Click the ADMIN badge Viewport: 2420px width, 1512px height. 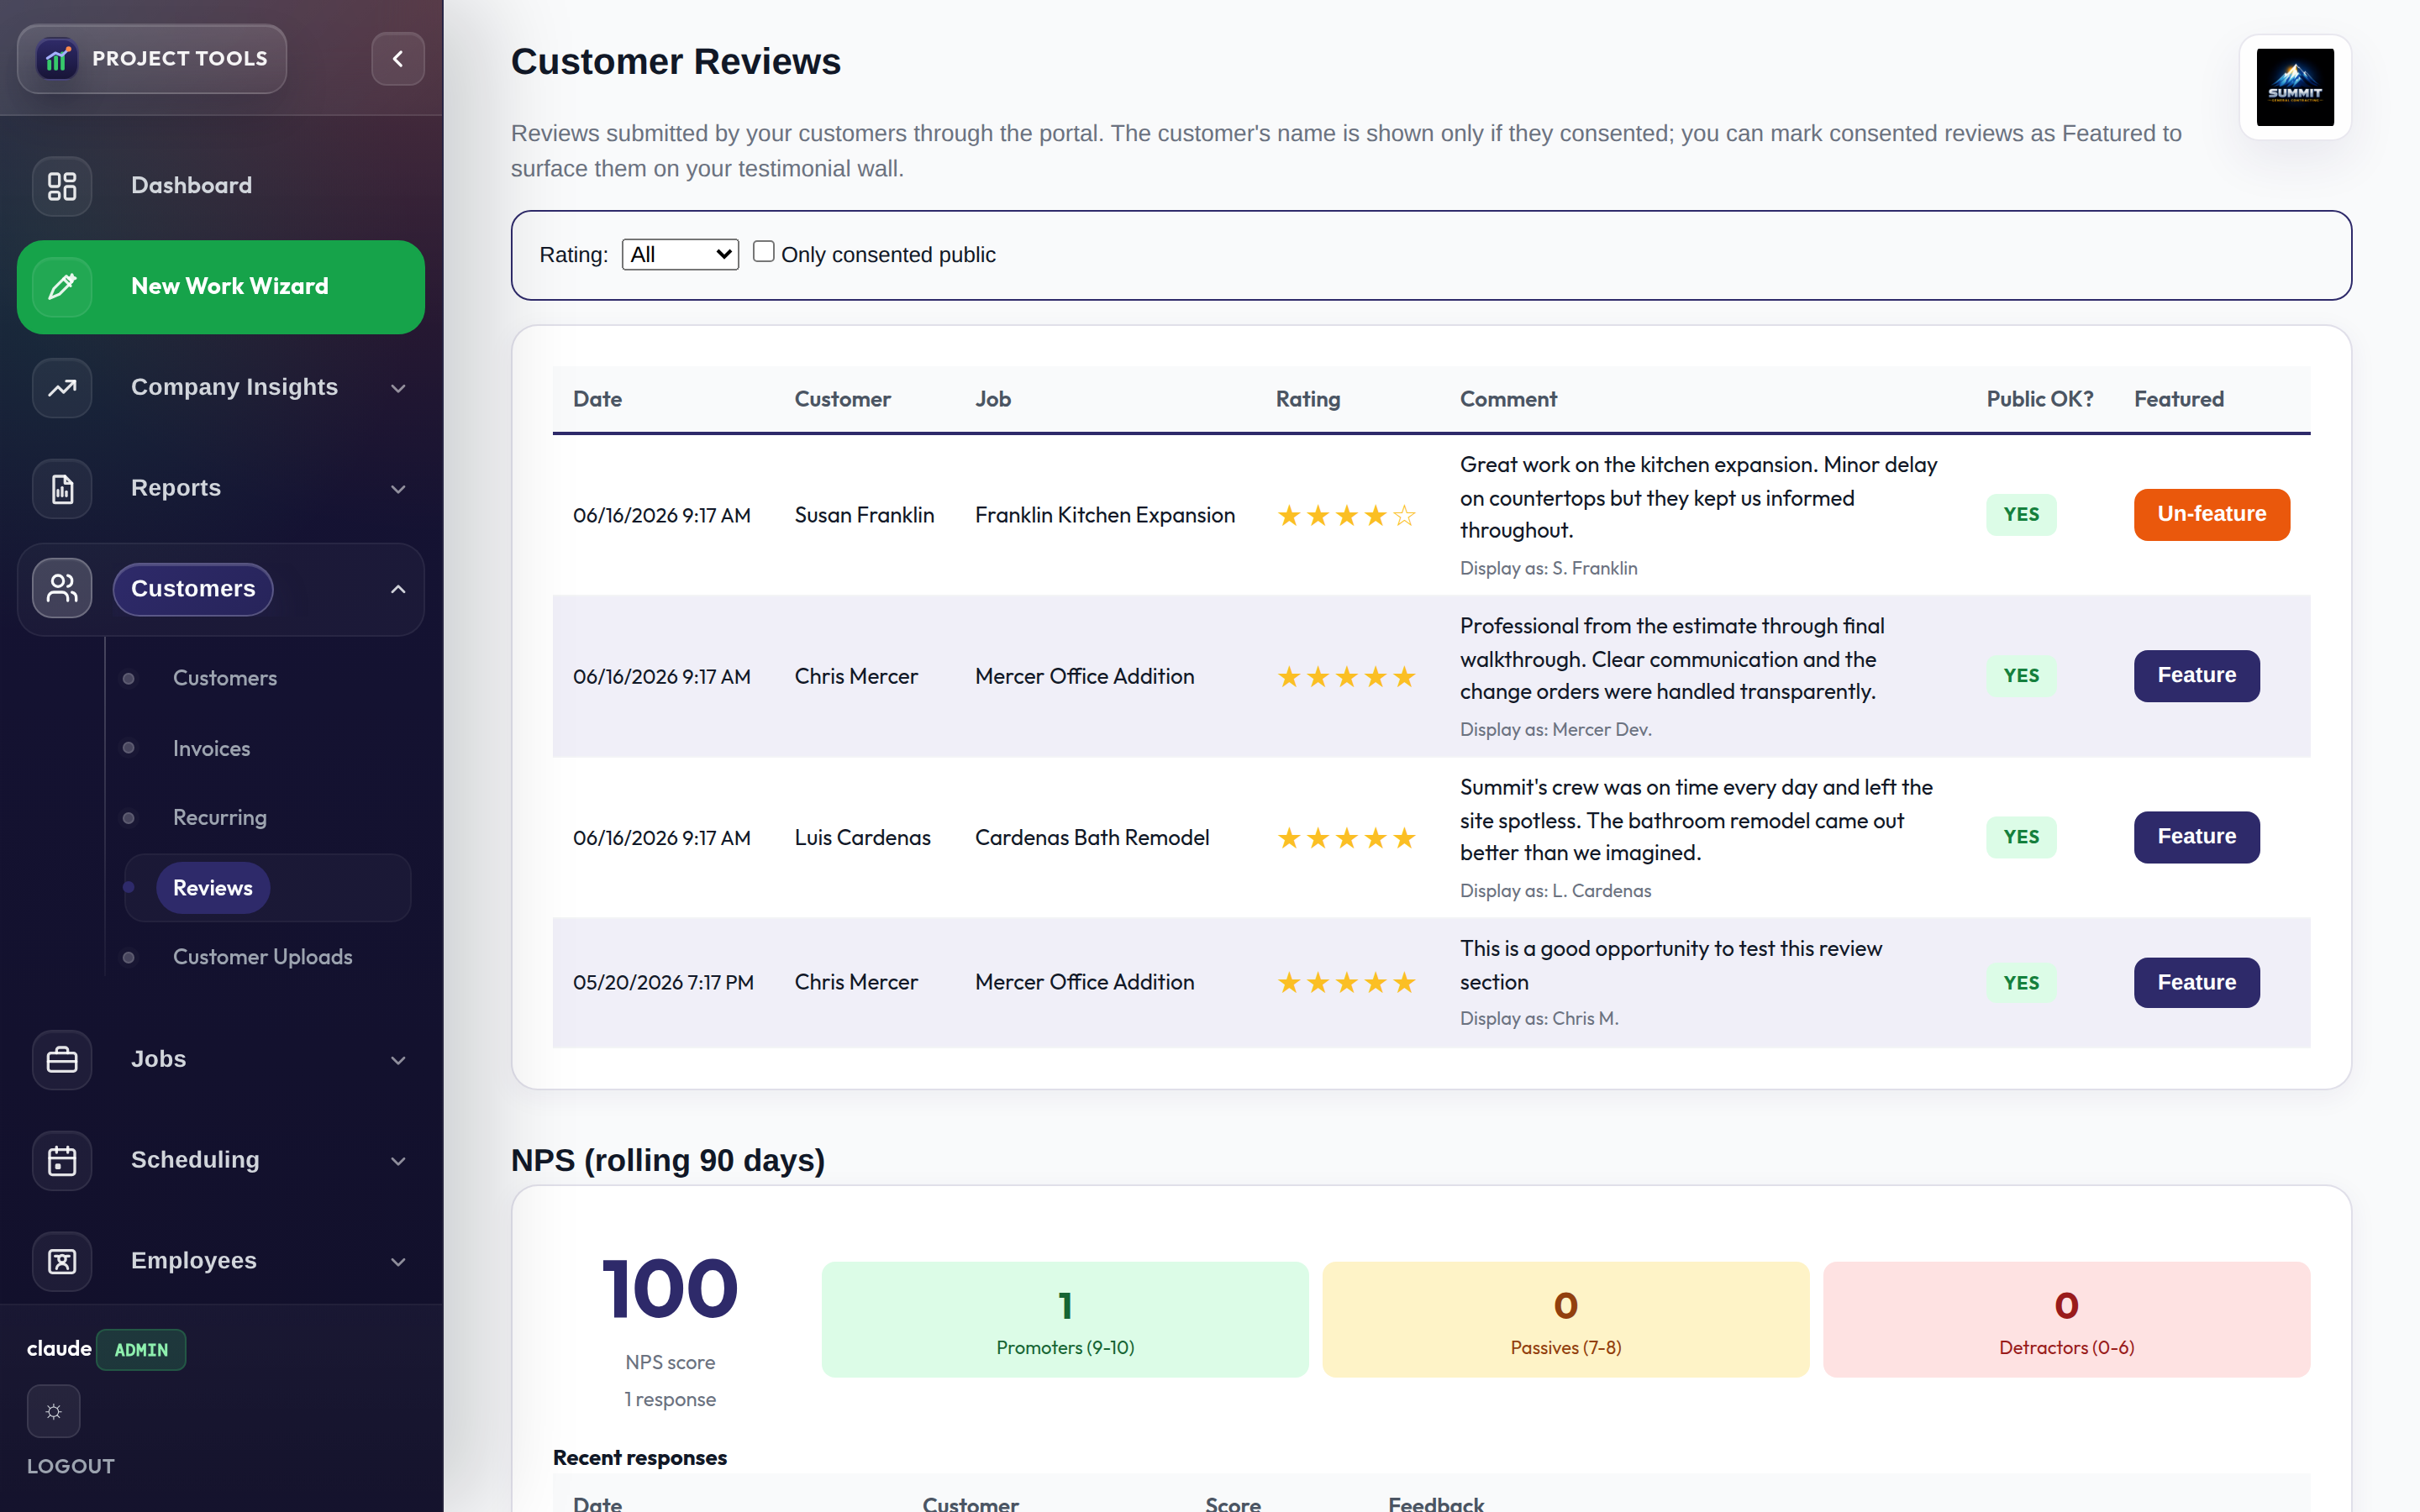coord(141,1350)
